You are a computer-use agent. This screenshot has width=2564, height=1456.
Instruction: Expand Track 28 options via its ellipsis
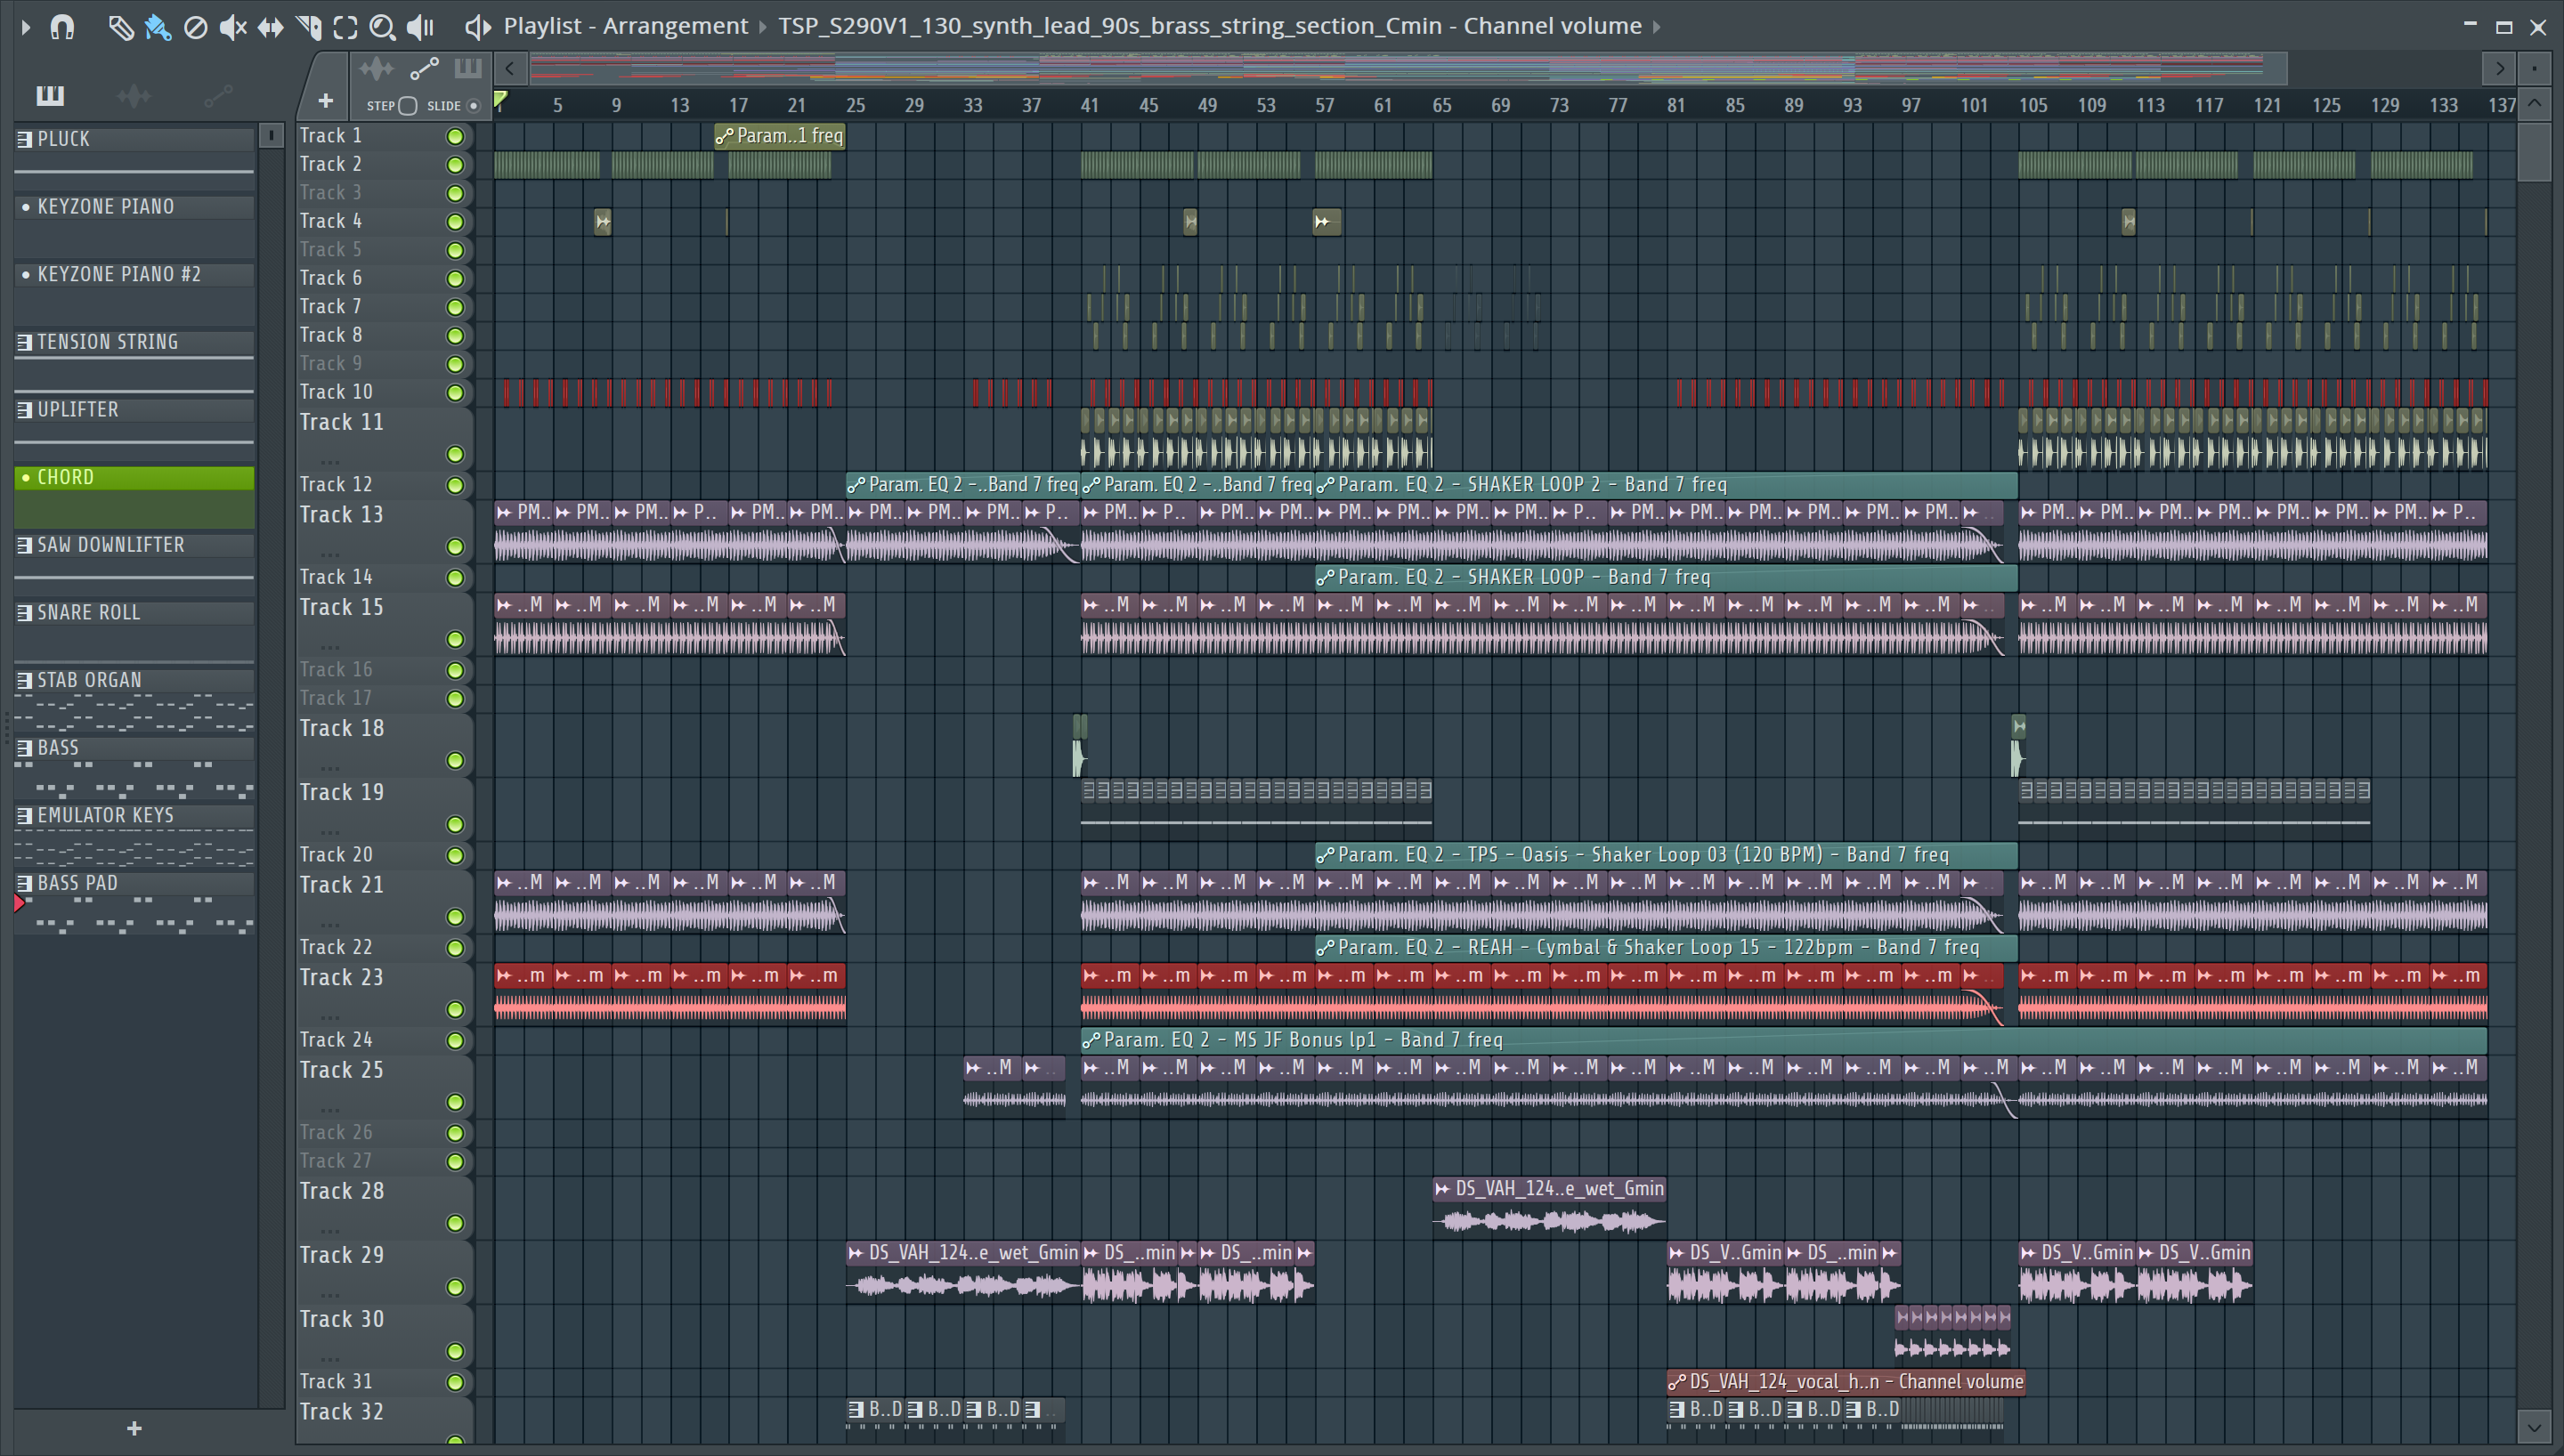point(330,1229)
